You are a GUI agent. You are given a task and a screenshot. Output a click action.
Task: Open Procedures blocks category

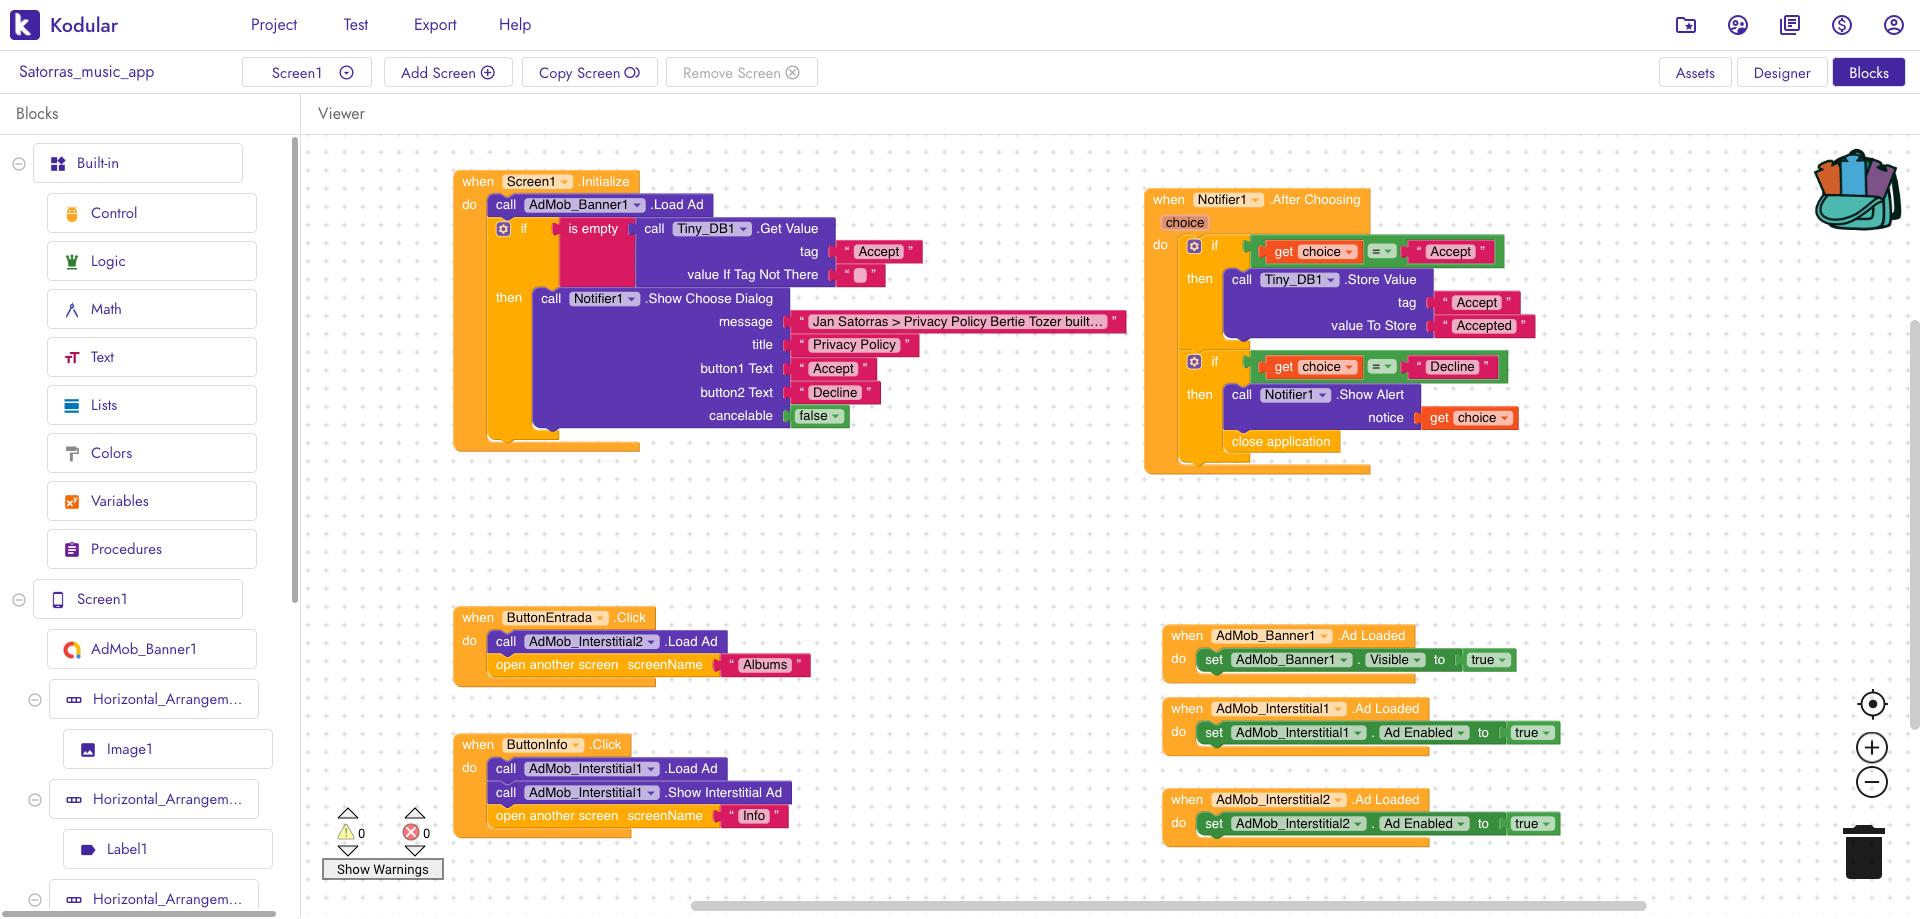pyautogui.click(x=152, y=549)
